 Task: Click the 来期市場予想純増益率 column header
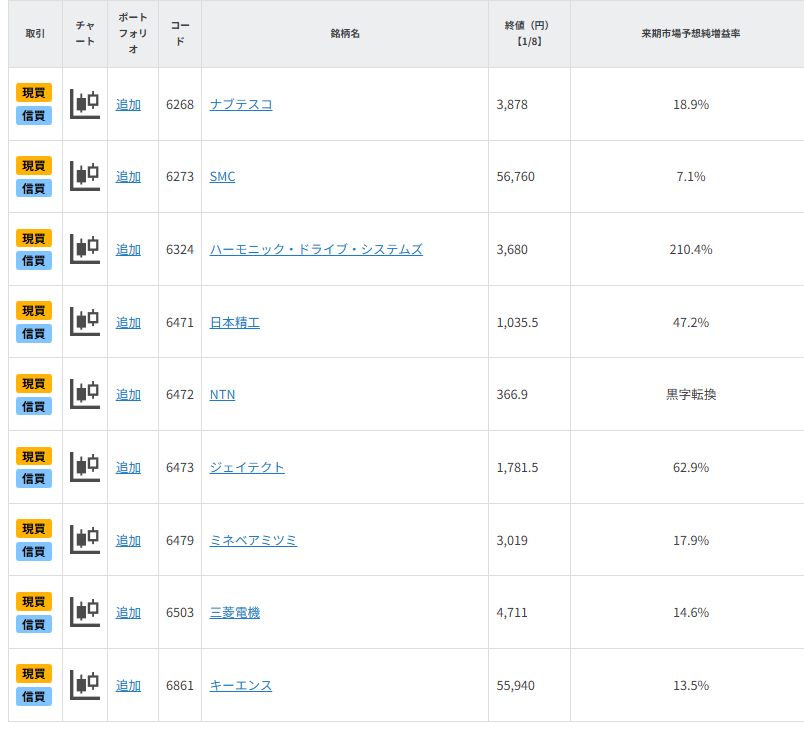click(690, 34)
